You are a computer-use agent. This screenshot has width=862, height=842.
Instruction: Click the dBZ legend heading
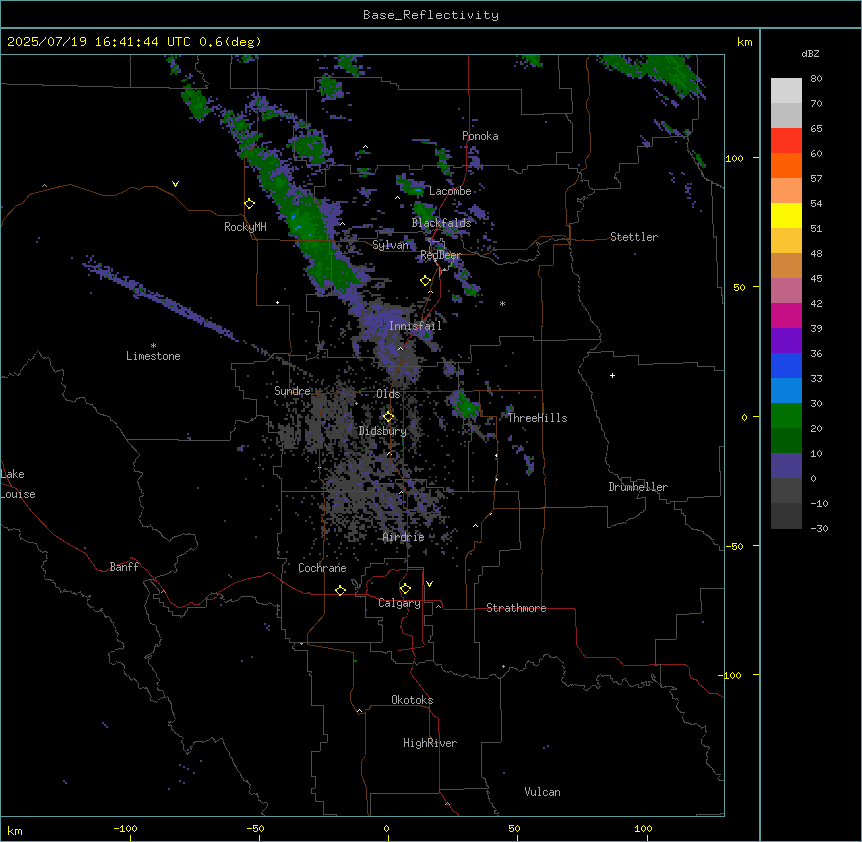pos(810,53)
